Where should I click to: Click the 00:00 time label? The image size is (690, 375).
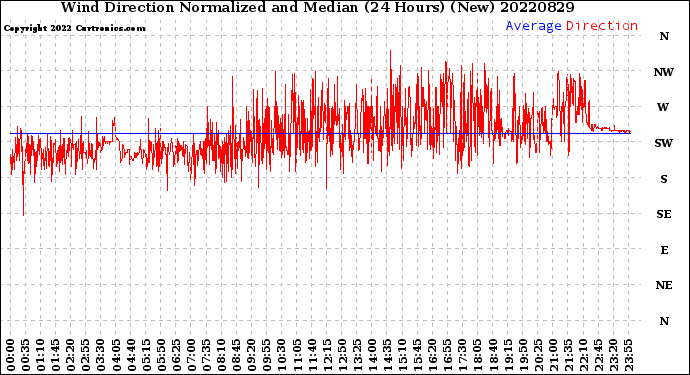11,355
